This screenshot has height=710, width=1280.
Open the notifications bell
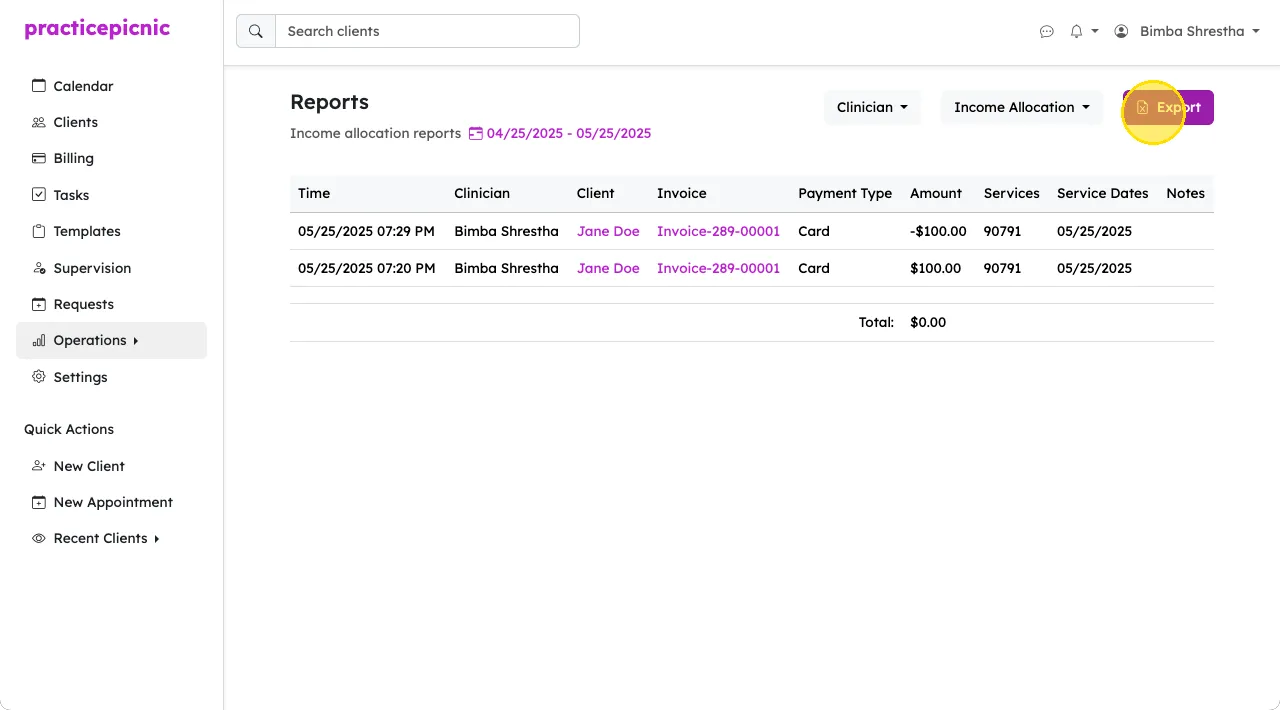tap(1076, 31)
